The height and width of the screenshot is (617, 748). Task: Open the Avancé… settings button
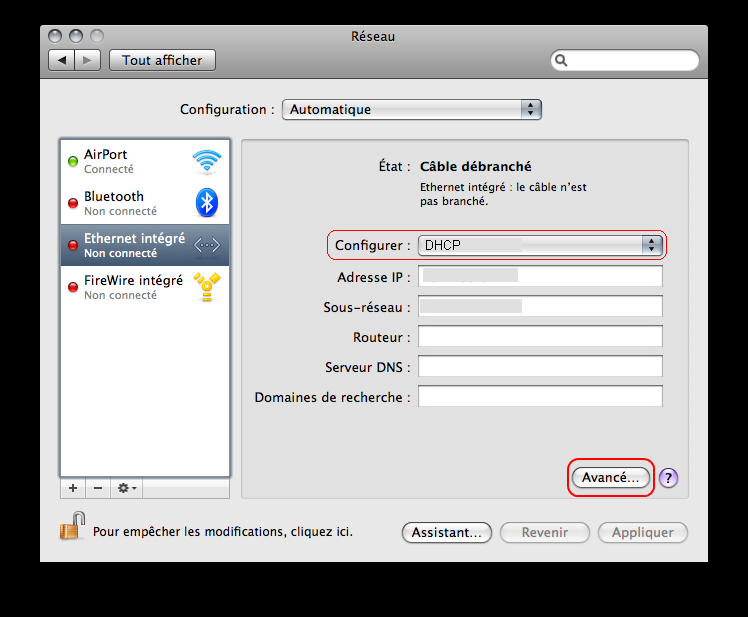tap(611, 477)
